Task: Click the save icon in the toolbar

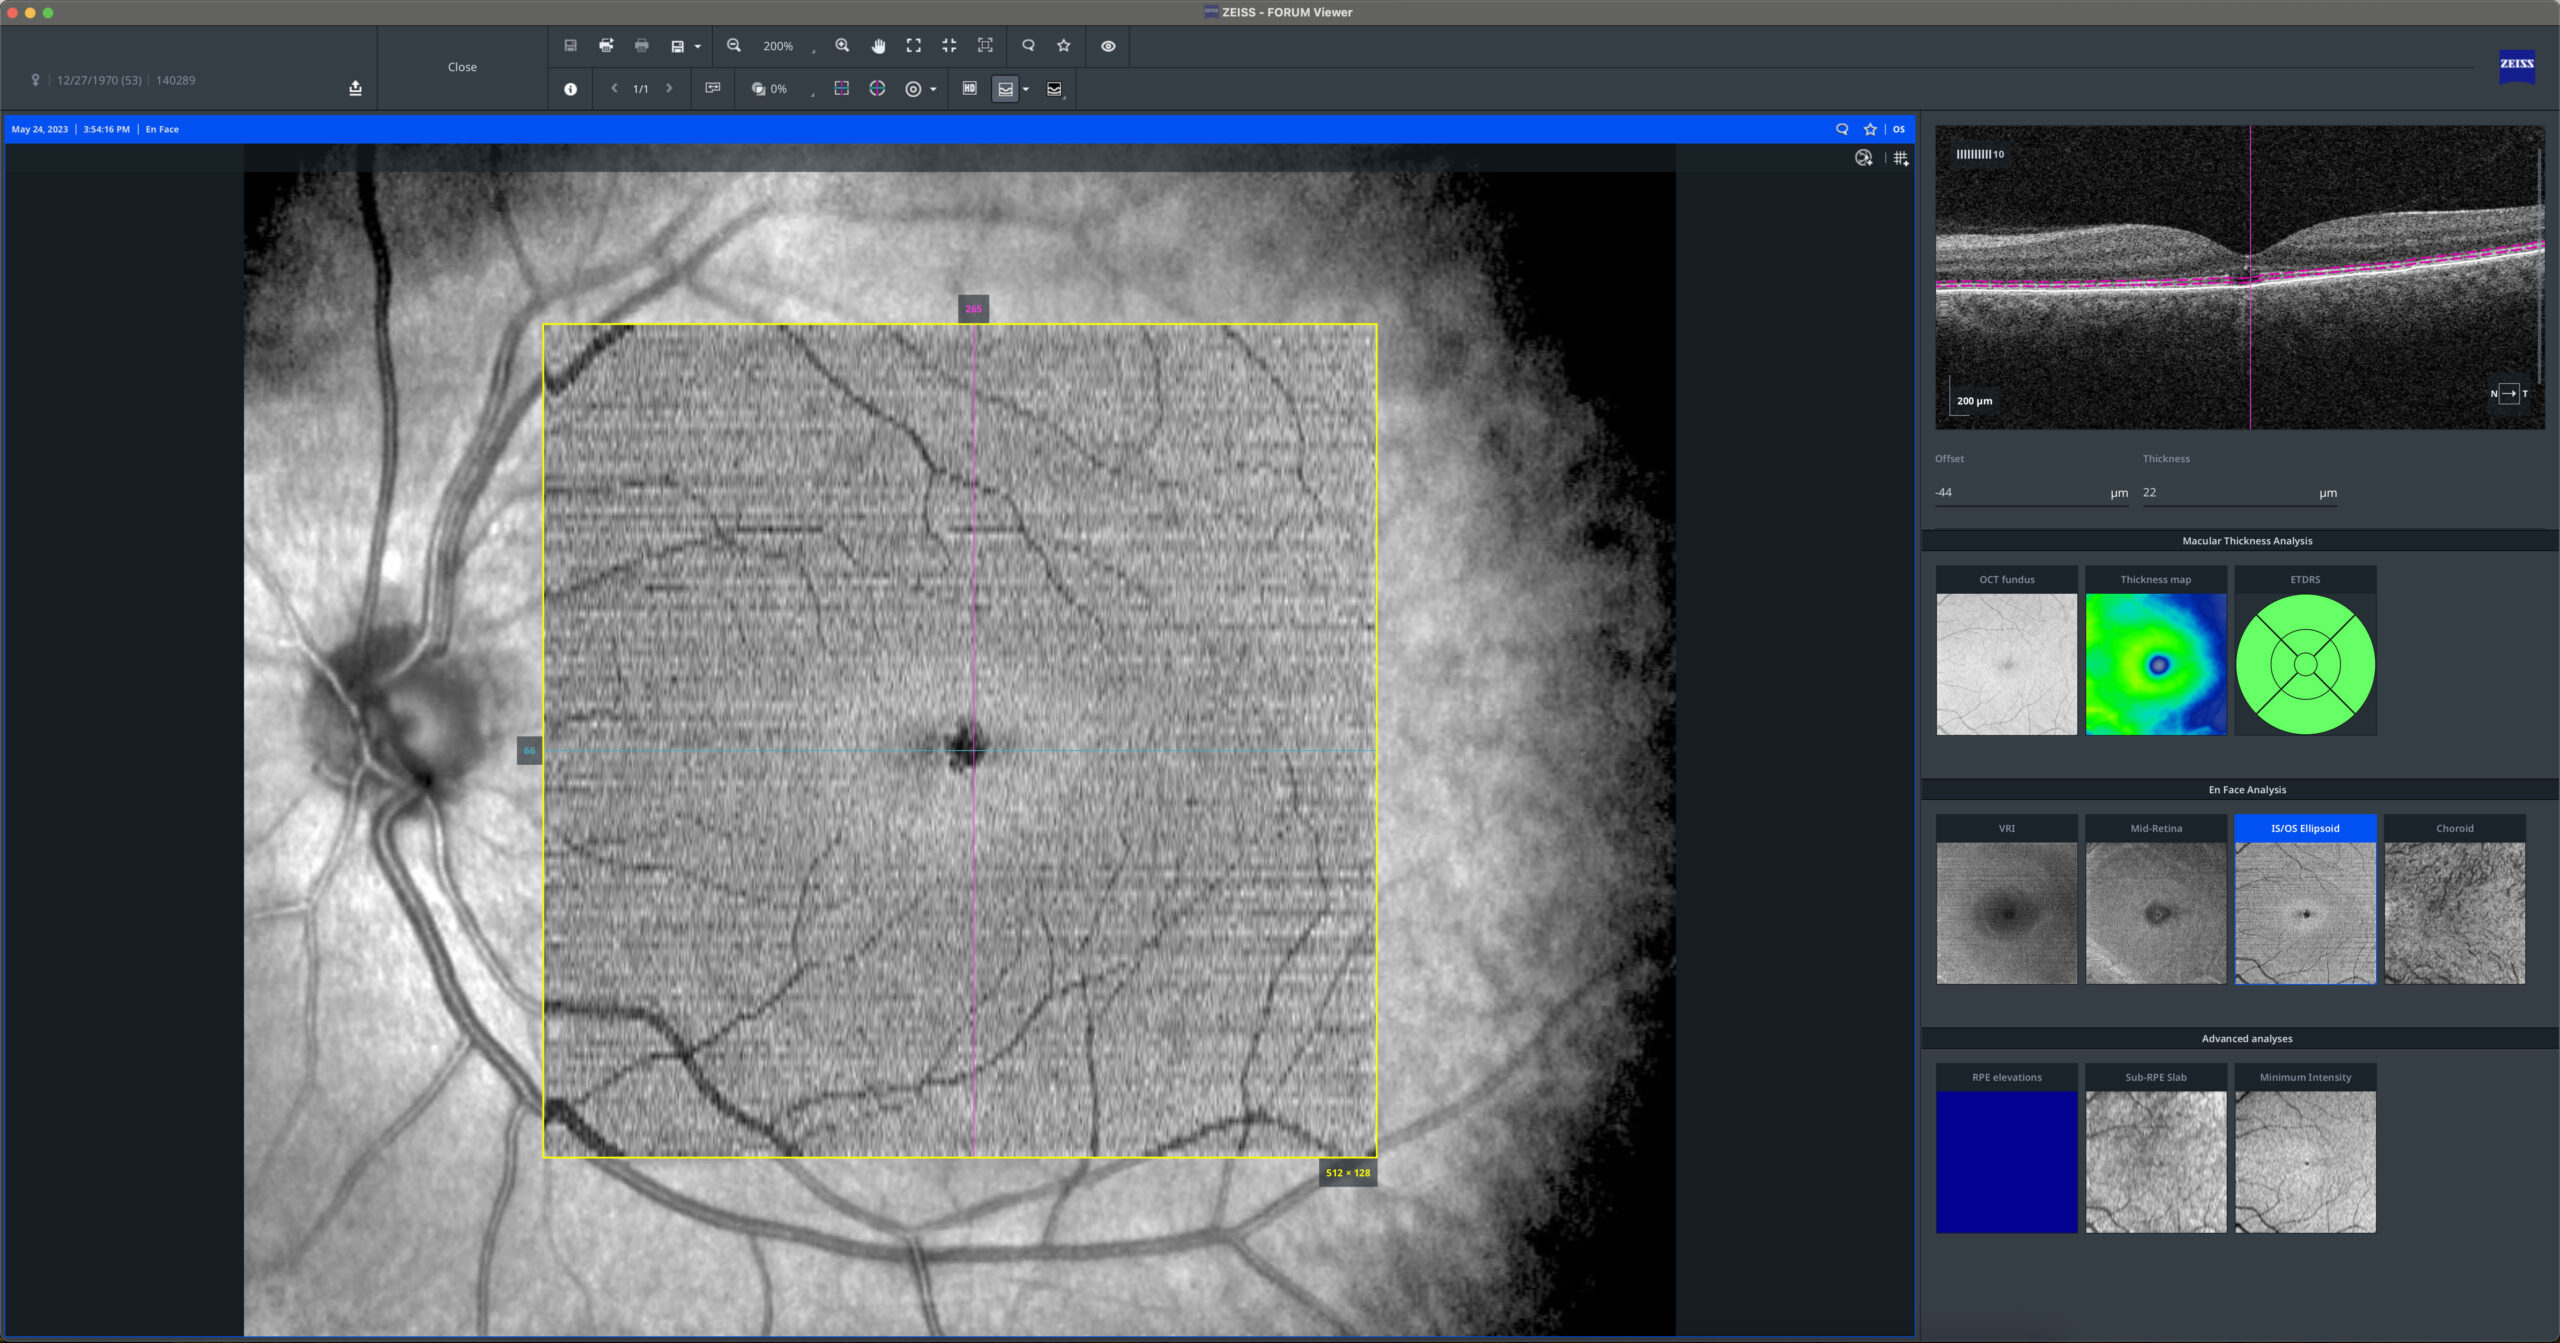Action: click(570, 46)
